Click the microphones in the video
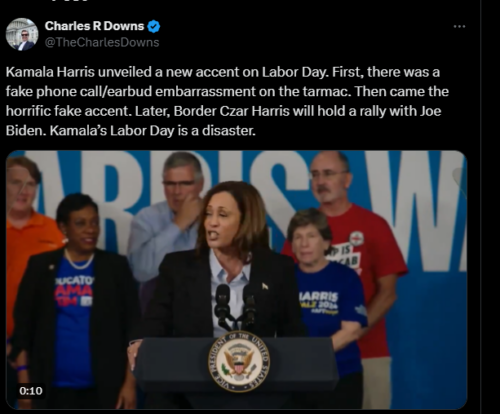500x414 pixels. (x=235, y=305)
